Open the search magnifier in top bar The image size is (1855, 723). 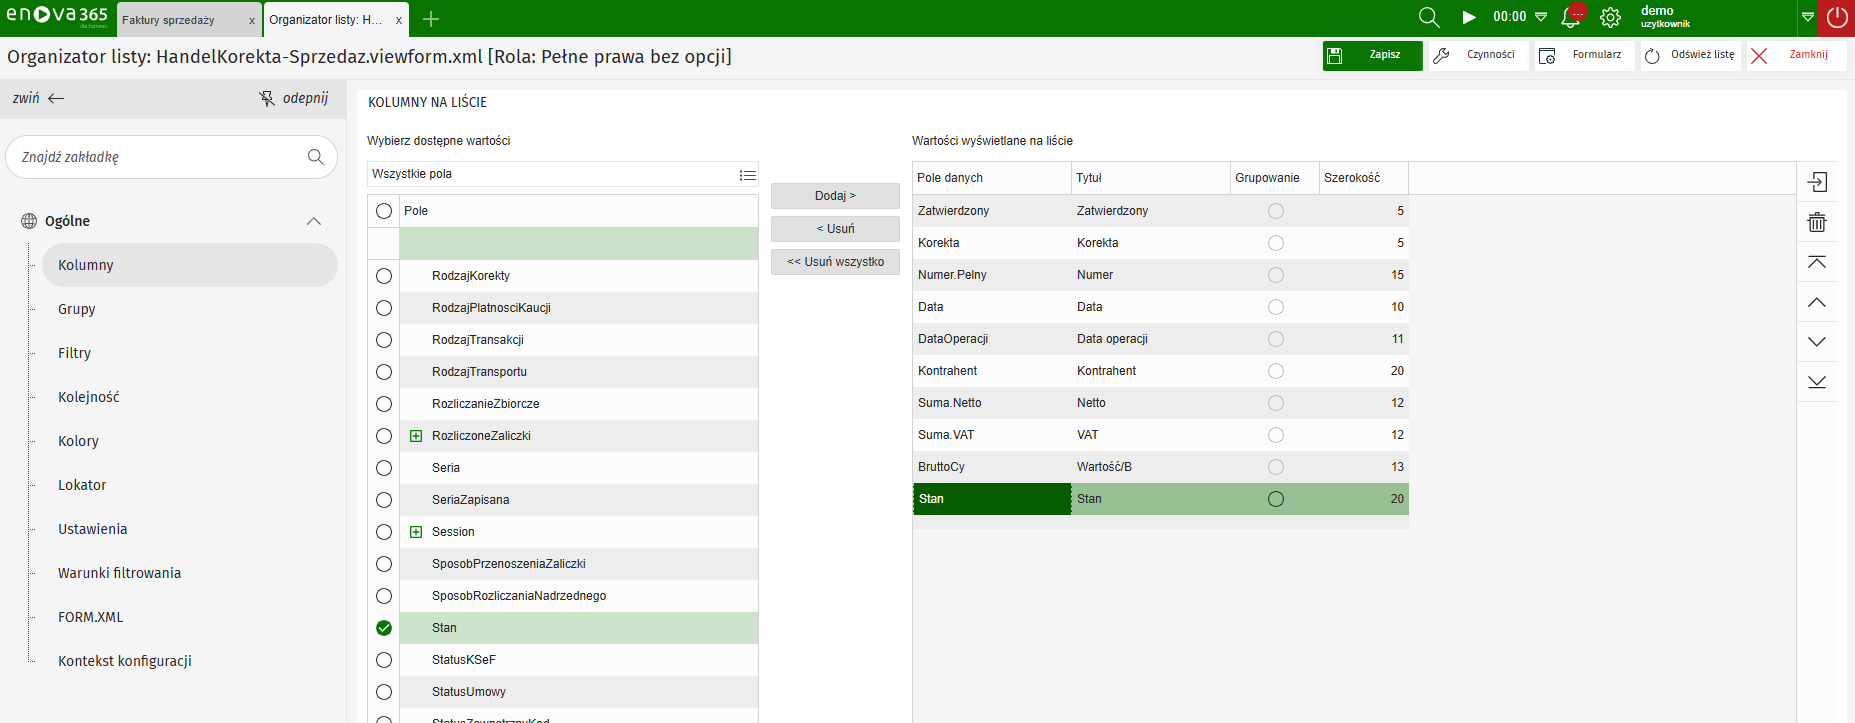click(x=1429, y=17)
